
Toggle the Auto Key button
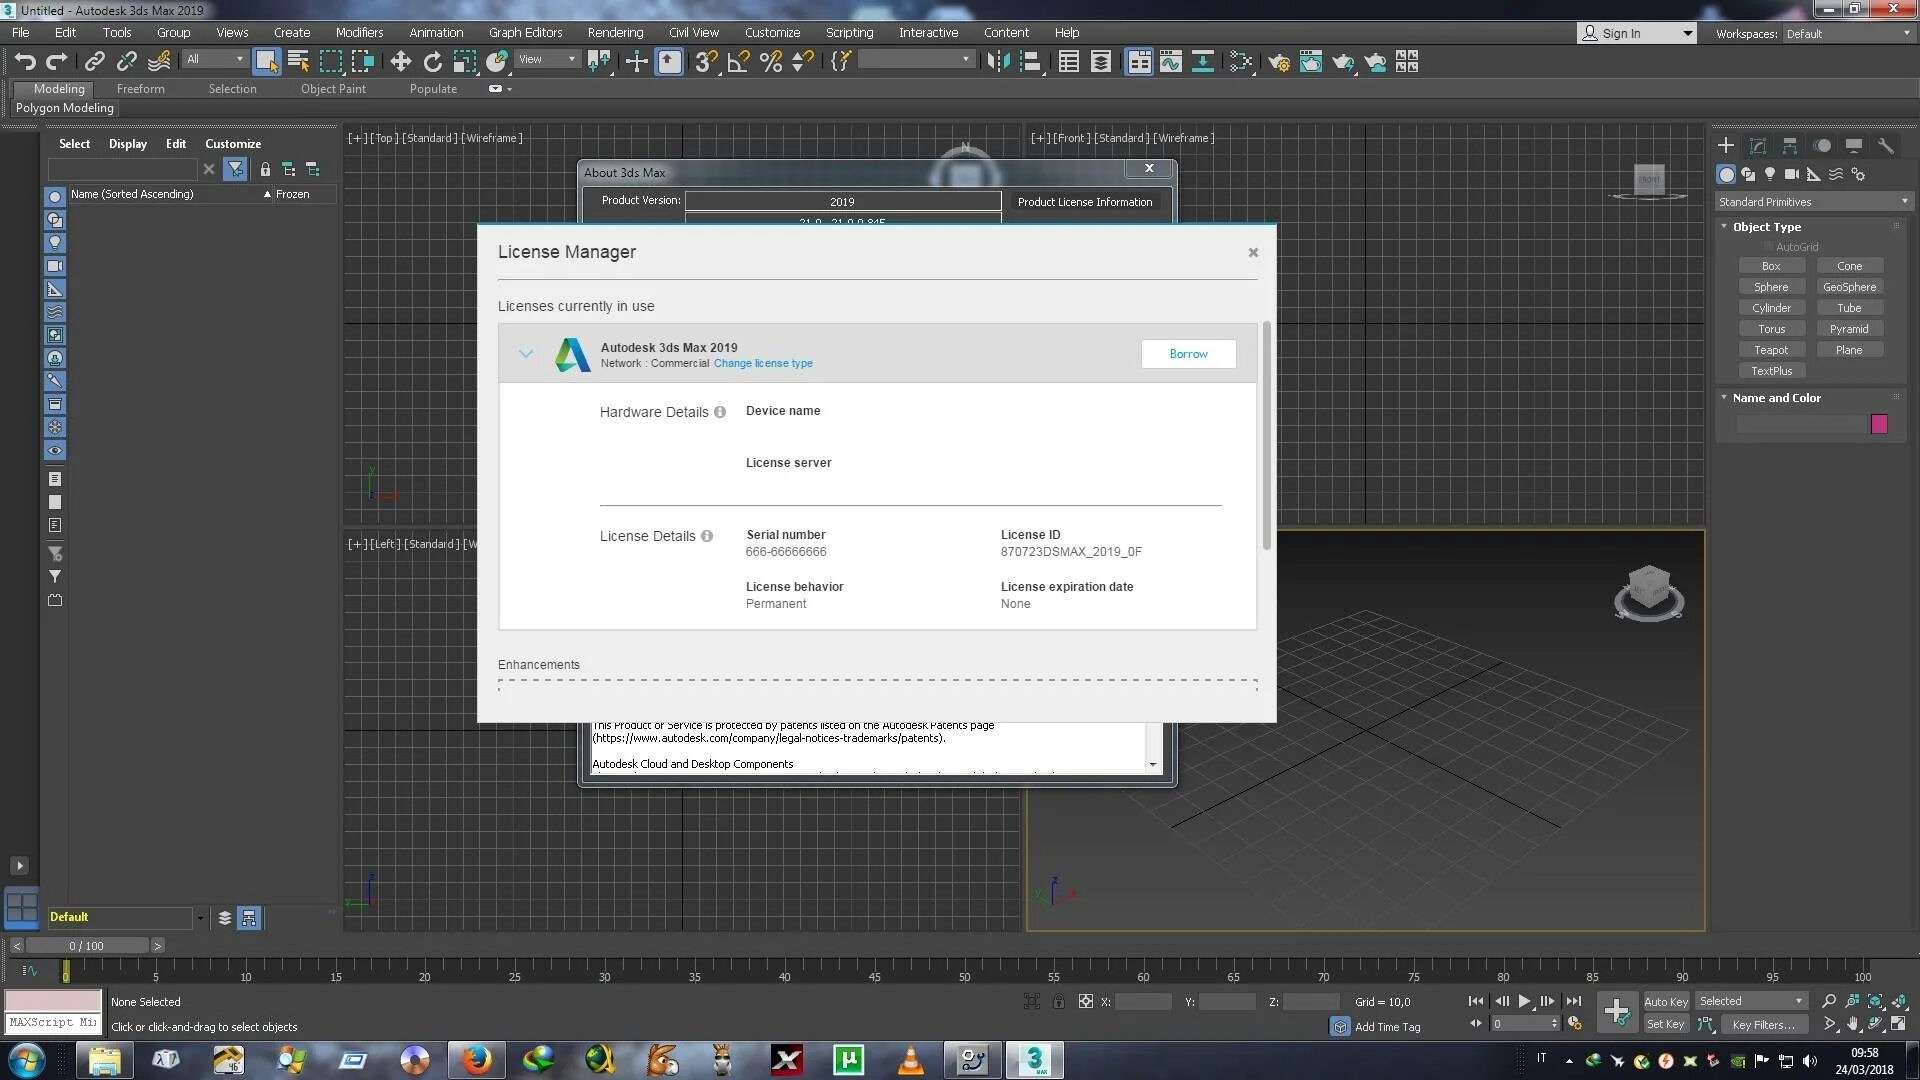(x=1665, y=1001)
